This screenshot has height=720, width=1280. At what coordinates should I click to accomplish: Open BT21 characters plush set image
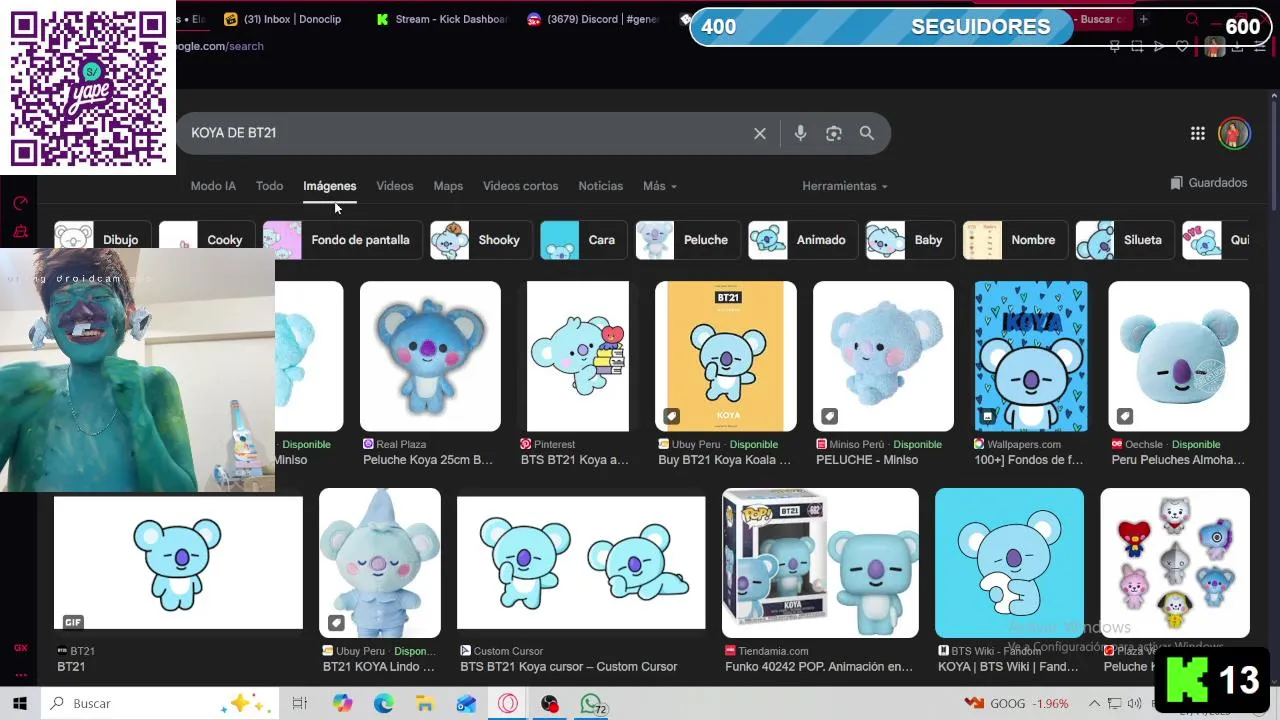[x=1175, y=563]
